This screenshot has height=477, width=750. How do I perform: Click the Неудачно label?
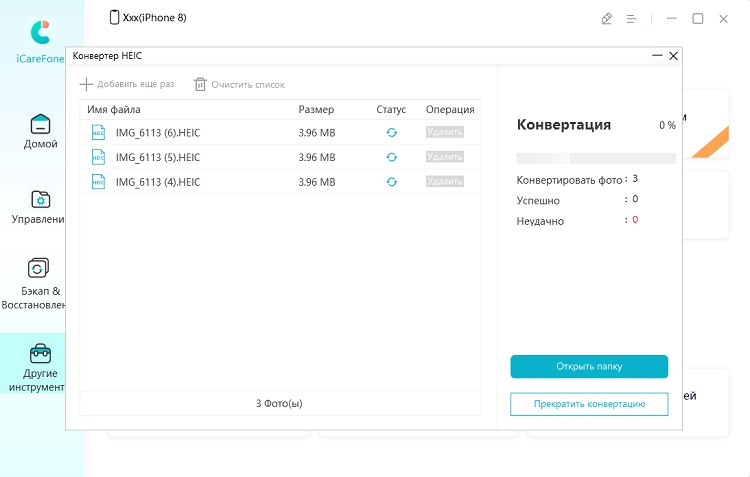coord(540,221)
